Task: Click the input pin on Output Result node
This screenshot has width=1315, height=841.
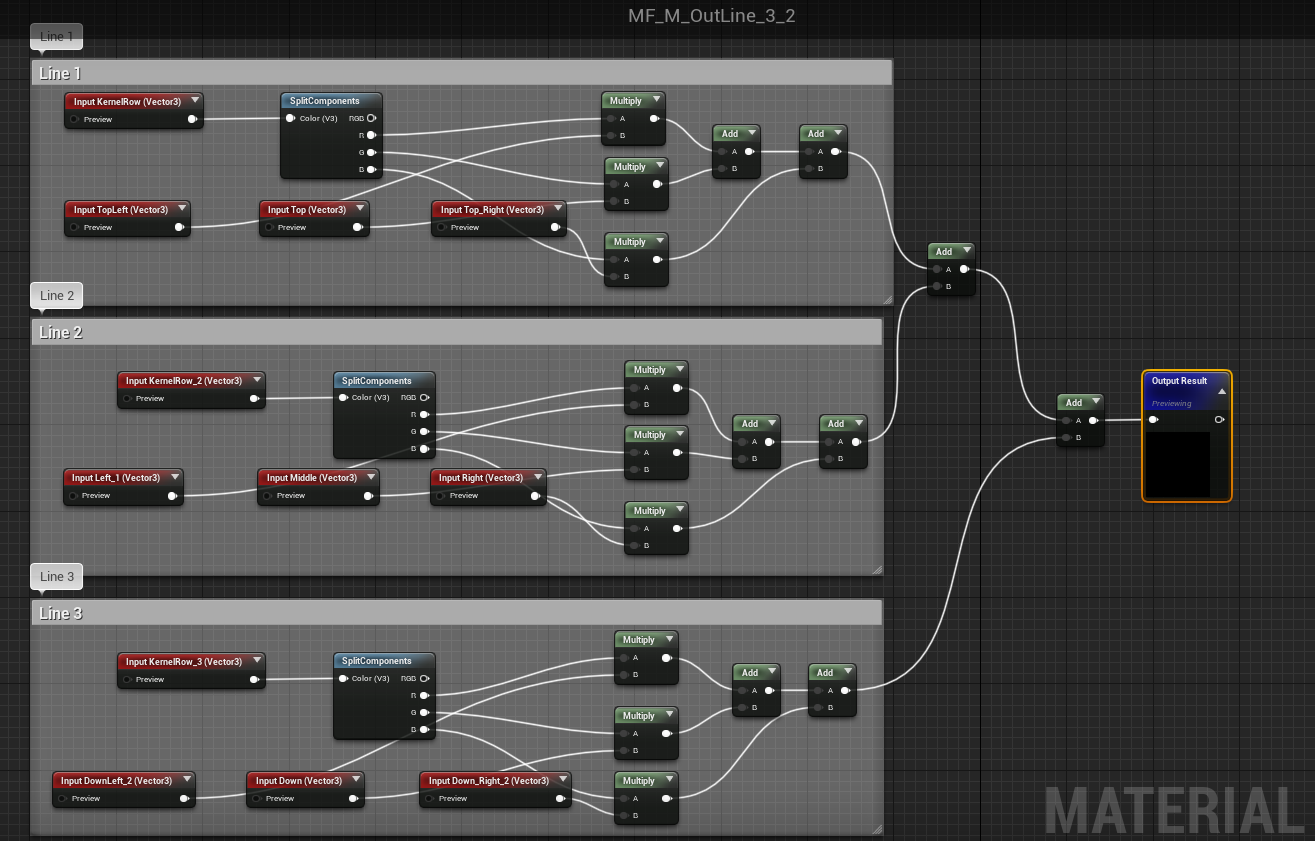Action: click(1152, 419)
